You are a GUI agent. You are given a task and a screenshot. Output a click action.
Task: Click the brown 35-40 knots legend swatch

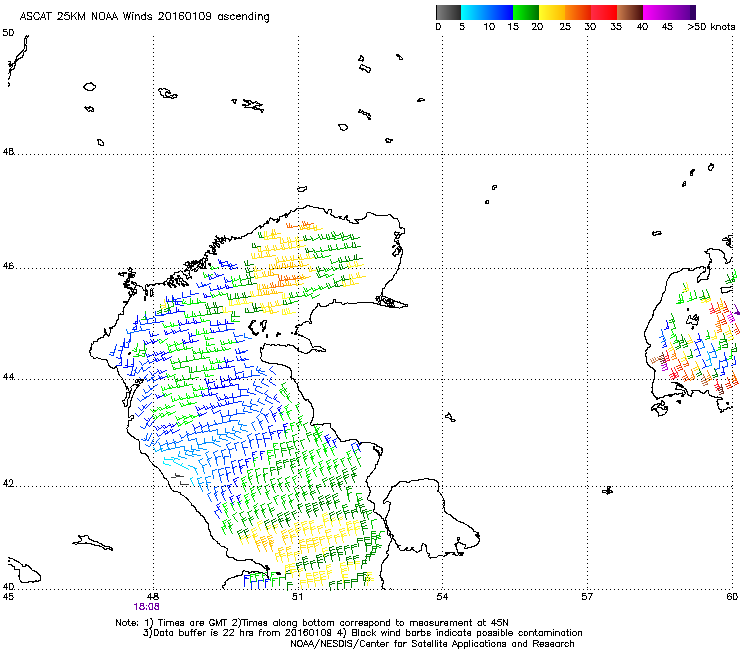point(630,12)
